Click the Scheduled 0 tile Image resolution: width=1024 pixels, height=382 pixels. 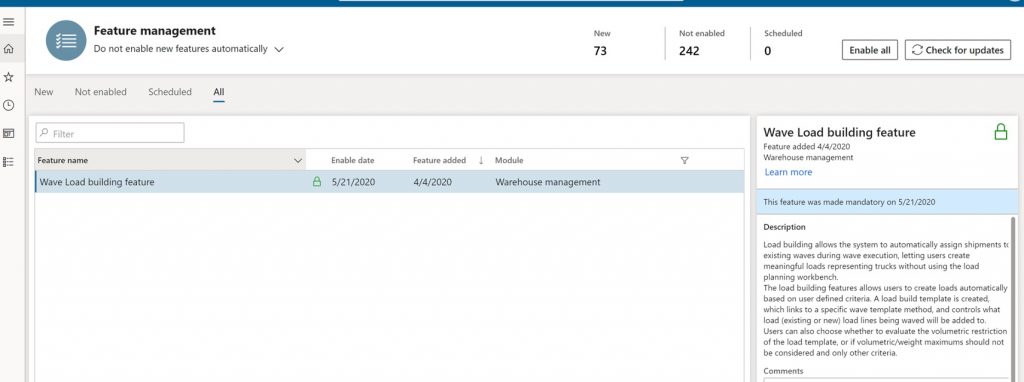(783, 43)
